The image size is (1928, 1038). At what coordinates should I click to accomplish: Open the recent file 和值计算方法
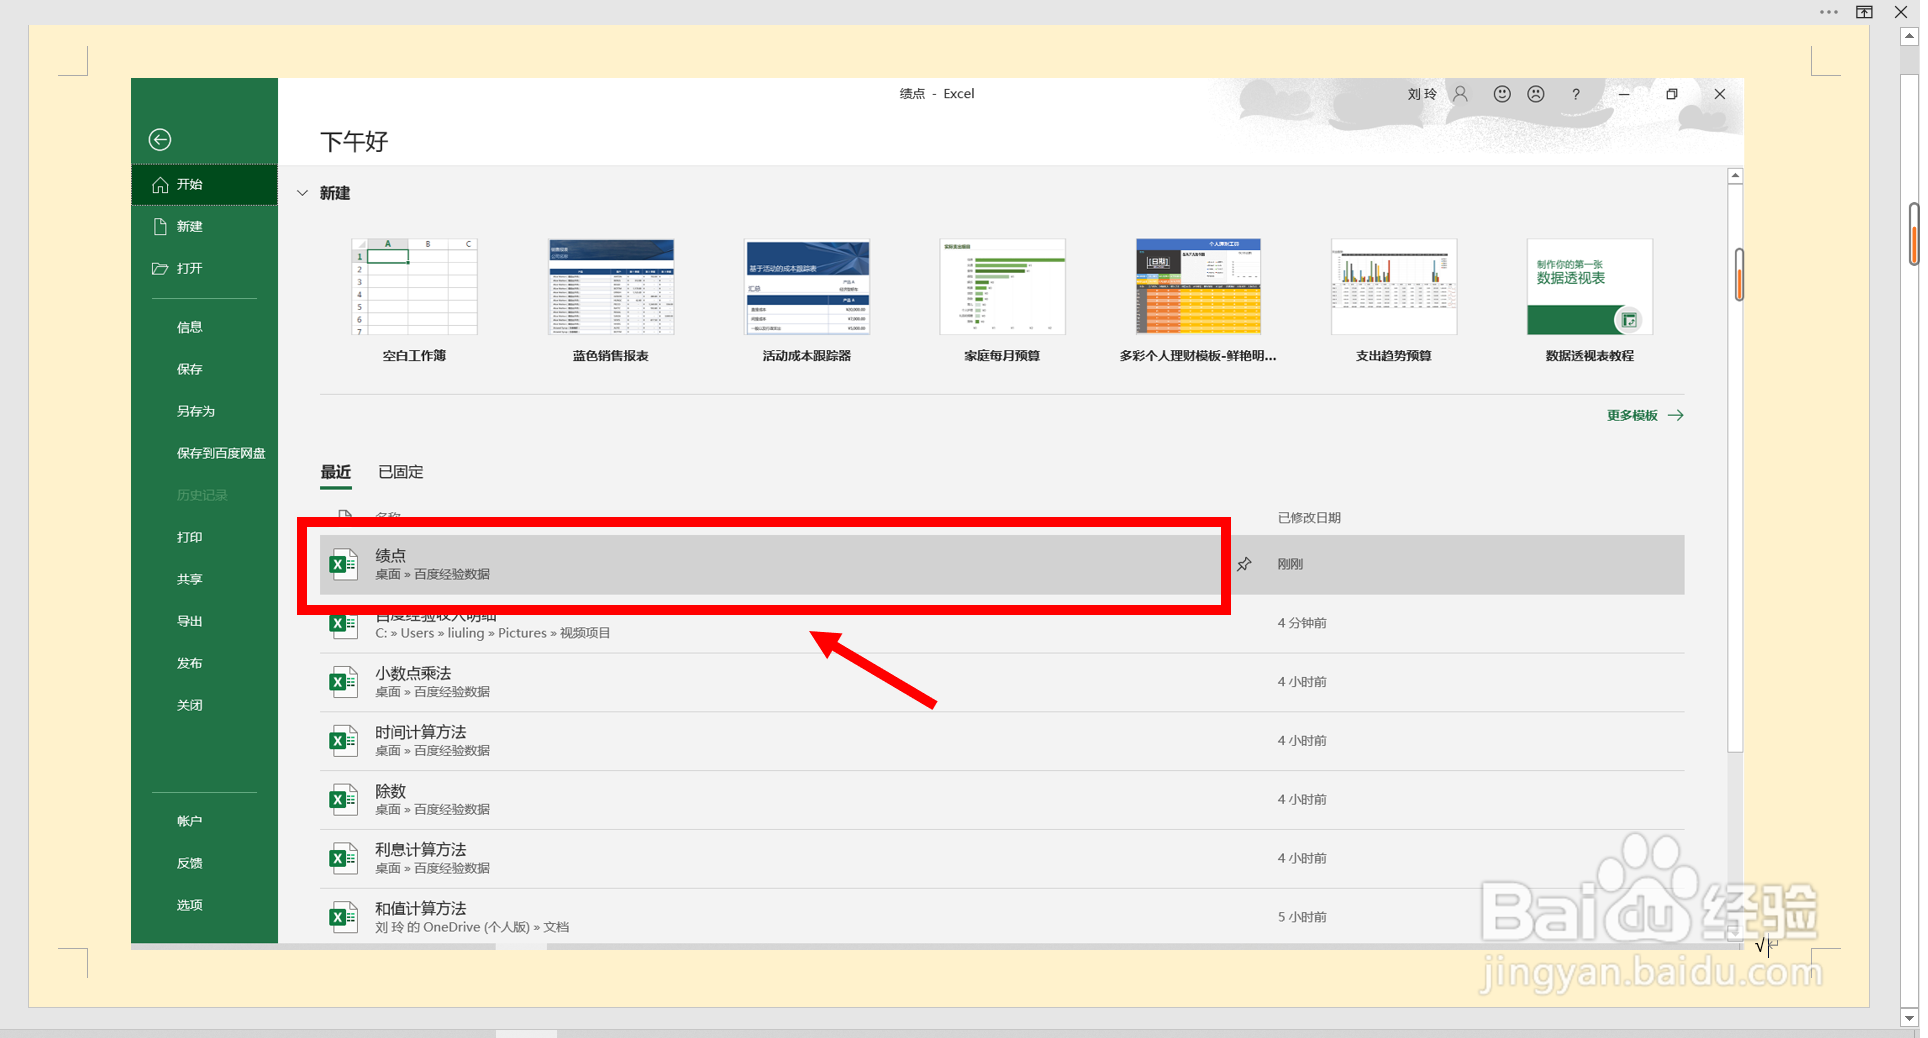pos(1002,918)
